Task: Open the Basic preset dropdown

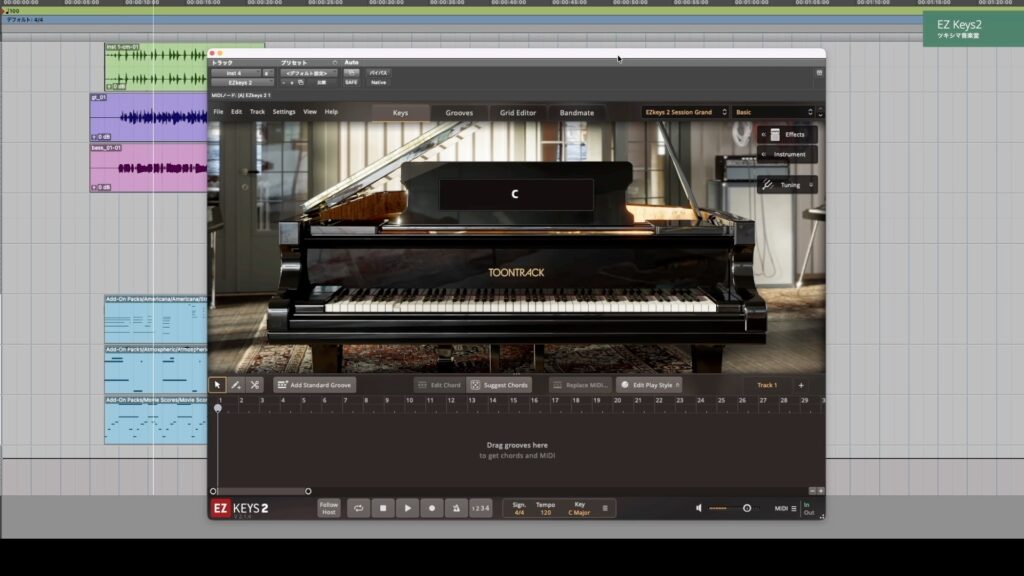Action: click(775, 112)
